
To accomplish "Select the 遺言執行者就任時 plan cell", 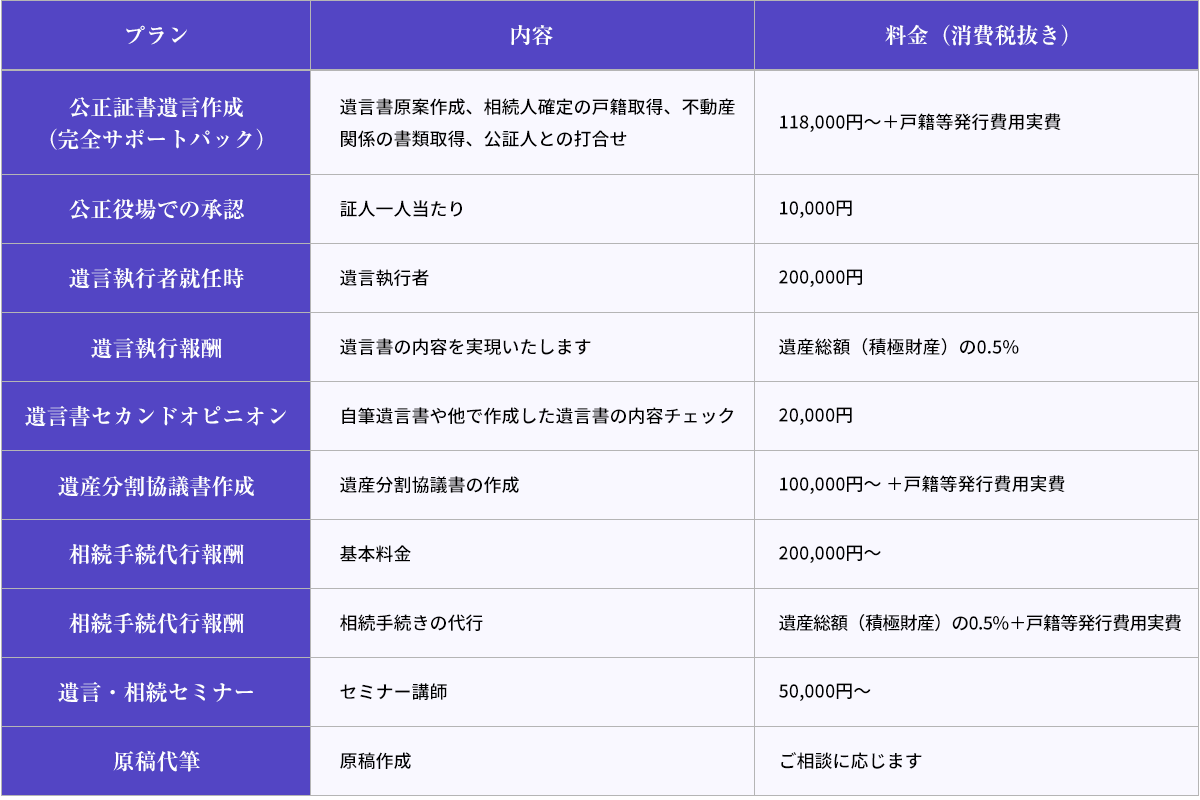I will coord(155,278).
